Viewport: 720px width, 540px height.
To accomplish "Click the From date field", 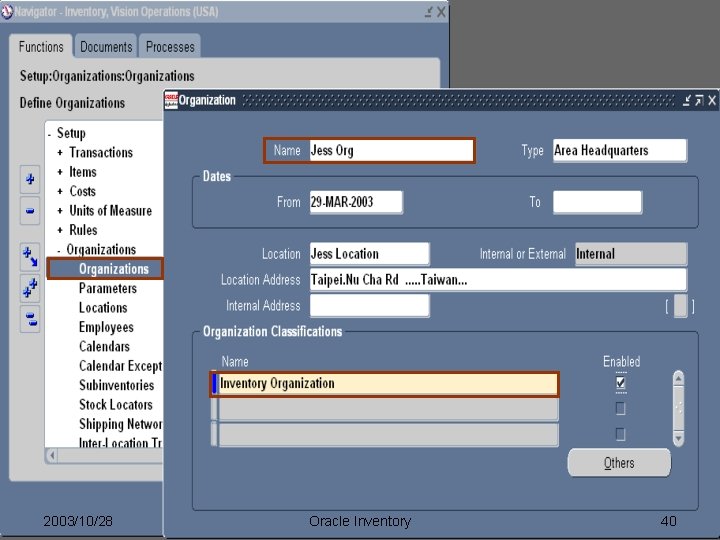I will 356,202.
